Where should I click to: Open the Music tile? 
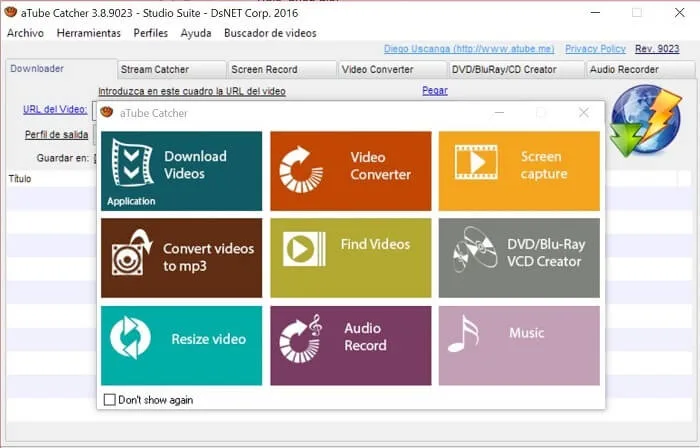tap(519, 345)
